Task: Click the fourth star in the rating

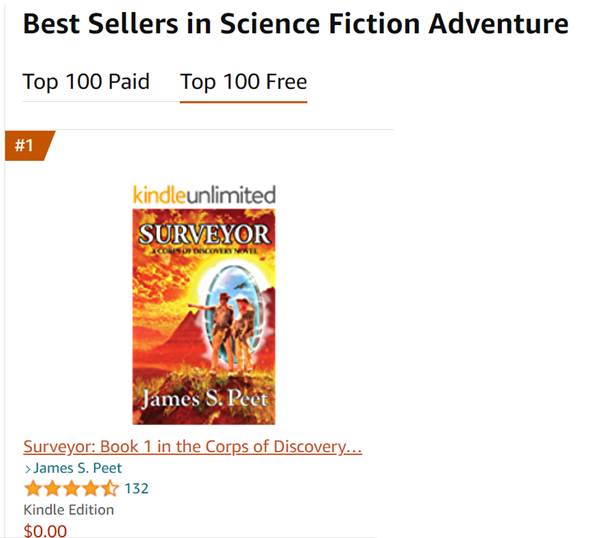Action: [90, 489]
